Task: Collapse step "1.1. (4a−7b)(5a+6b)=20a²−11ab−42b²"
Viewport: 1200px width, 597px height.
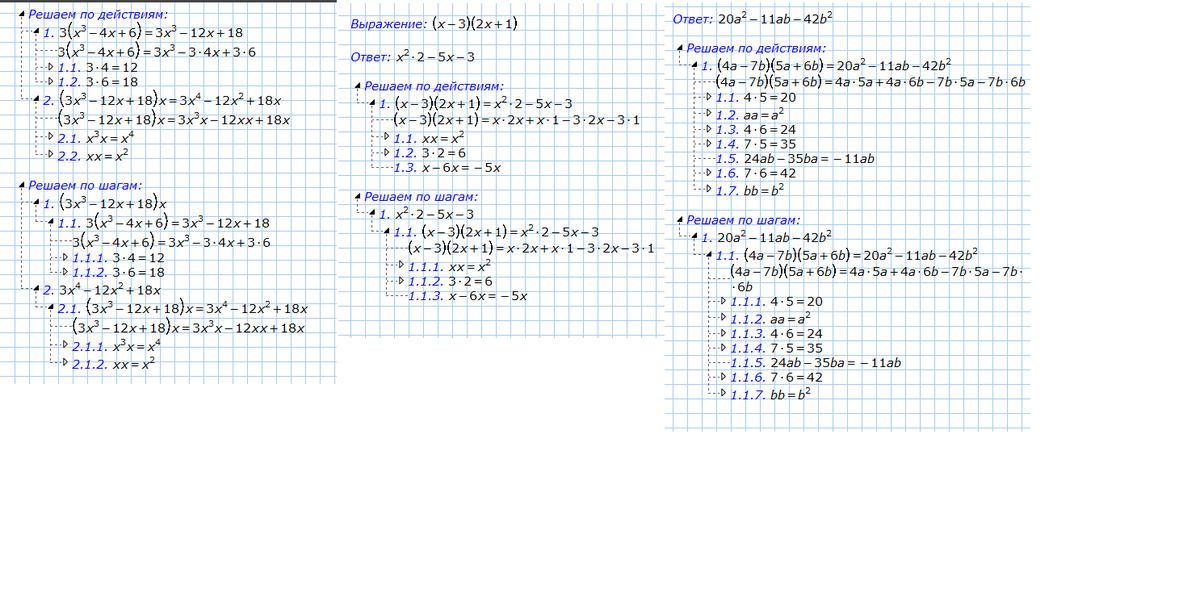Action: [710, 255]
